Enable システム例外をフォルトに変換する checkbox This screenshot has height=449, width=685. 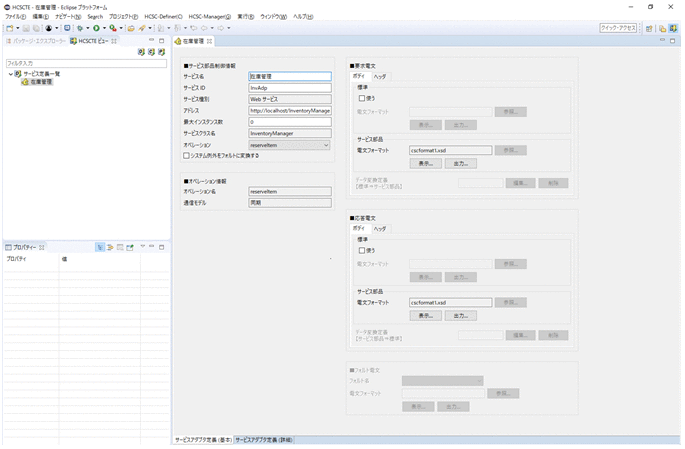click(186, 155)
